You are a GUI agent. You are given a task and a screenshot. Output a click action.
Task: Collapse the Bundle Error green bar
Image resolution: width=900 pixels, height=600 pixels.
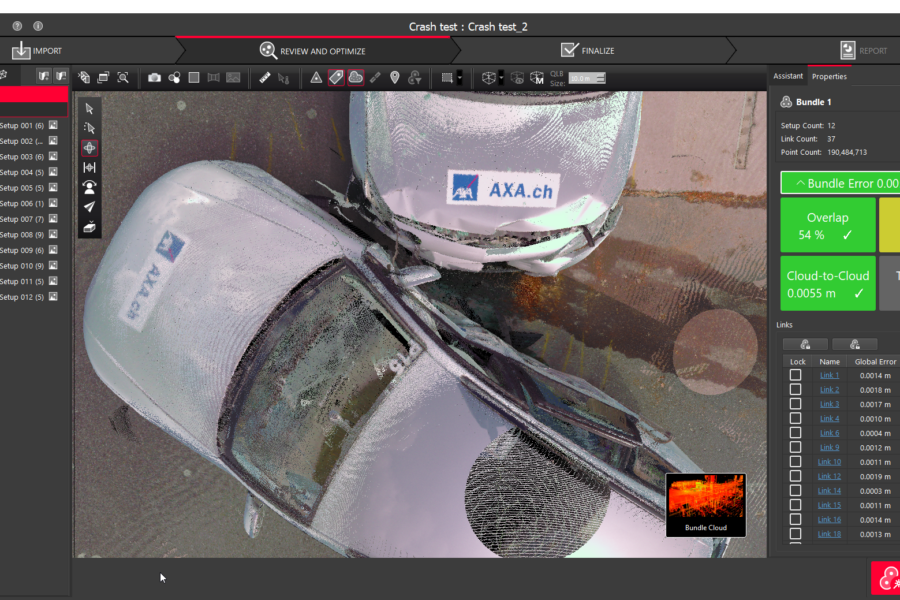pos(840,183)
